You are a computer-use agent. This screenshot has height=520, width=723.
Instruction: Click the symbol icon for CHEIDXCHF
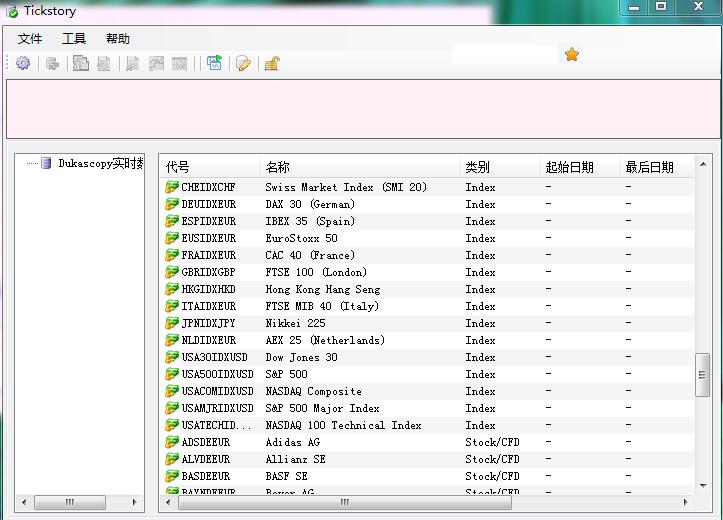[172, 187]
